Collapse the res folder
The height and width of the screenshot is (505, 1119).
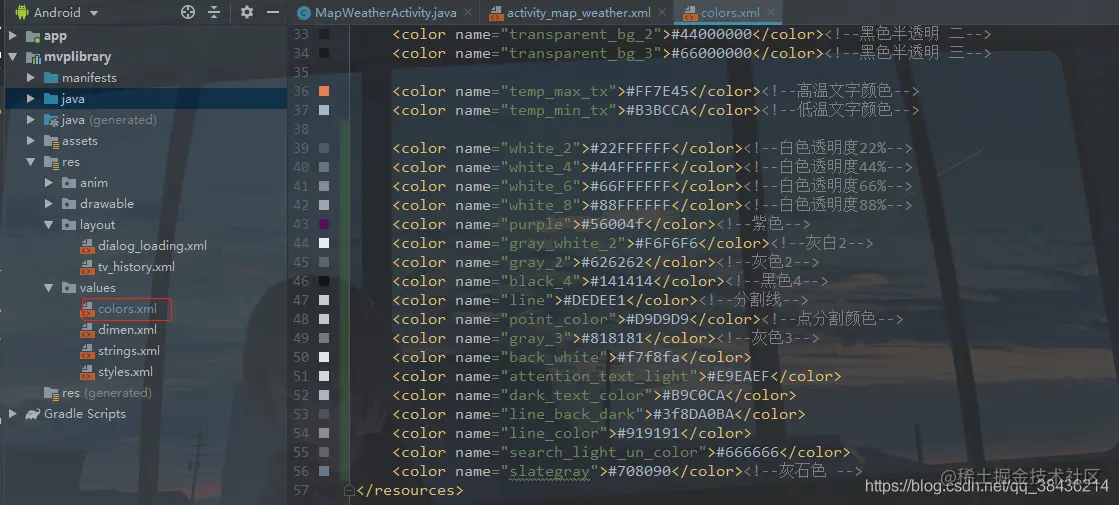[x=31, y=162]
